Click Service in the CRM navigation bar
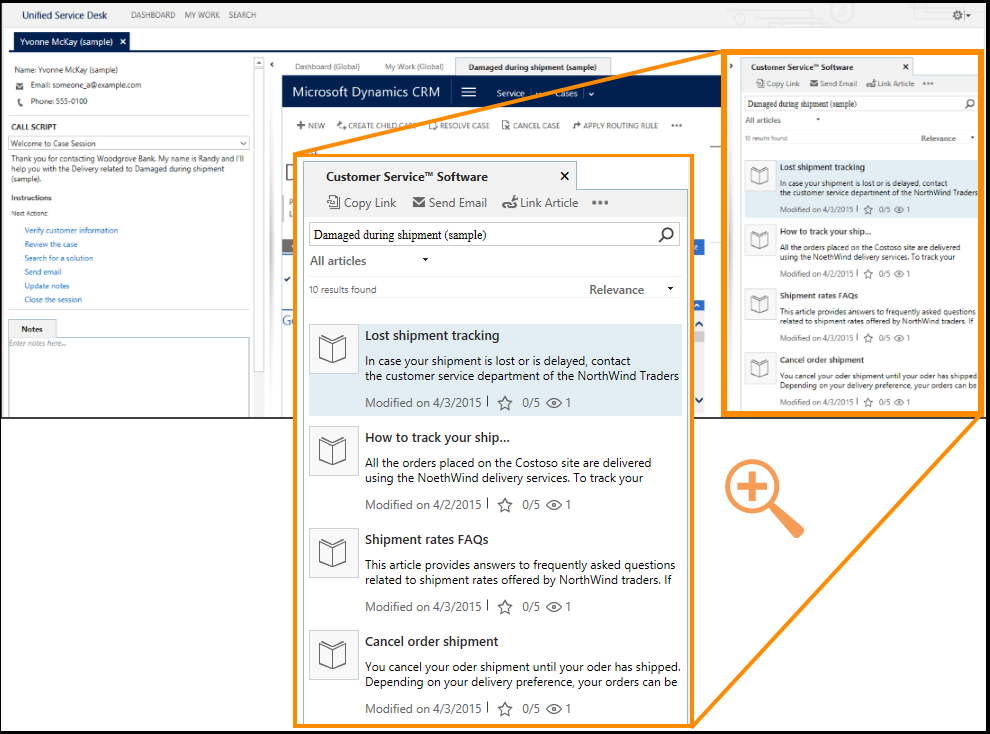The height and width of the screenshot is (734, 990). (510, 93)
